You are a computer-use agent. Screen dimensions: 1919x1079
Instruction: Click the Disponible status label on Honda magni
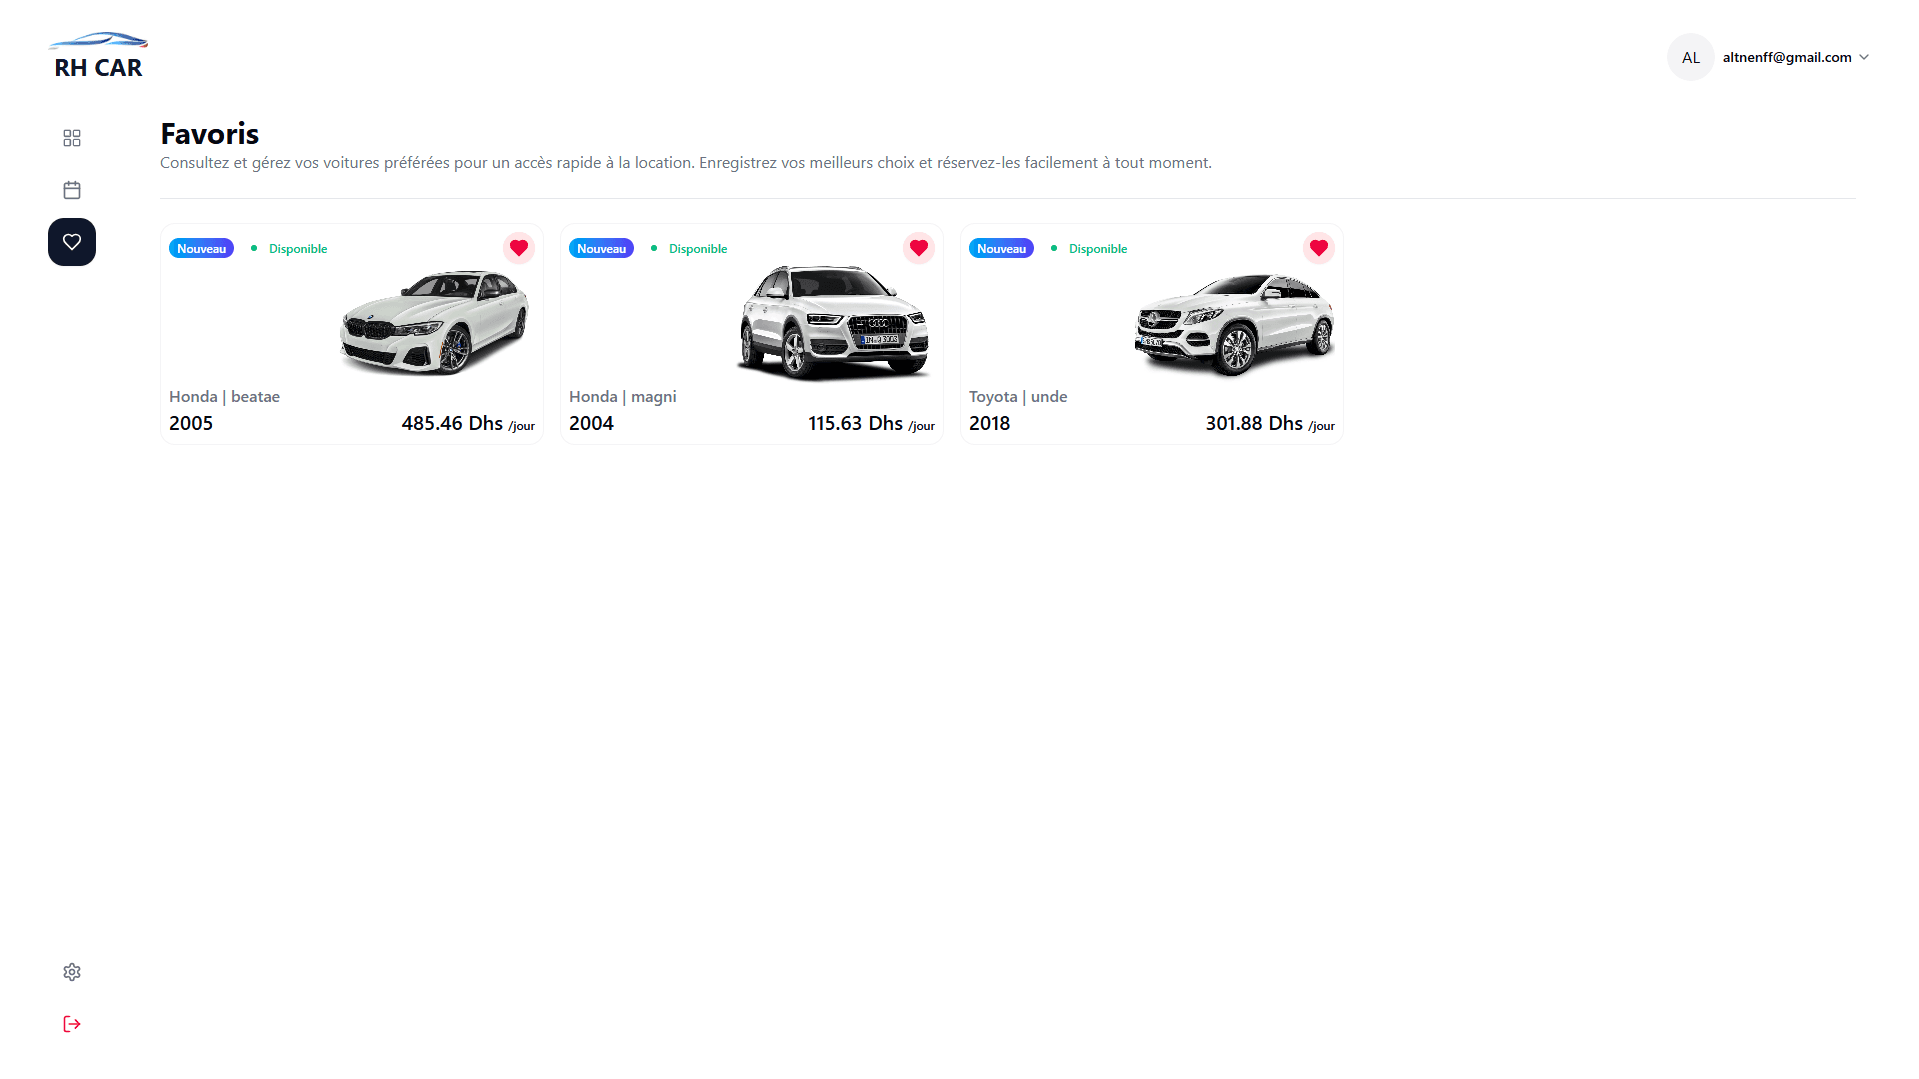pos(697,247)
